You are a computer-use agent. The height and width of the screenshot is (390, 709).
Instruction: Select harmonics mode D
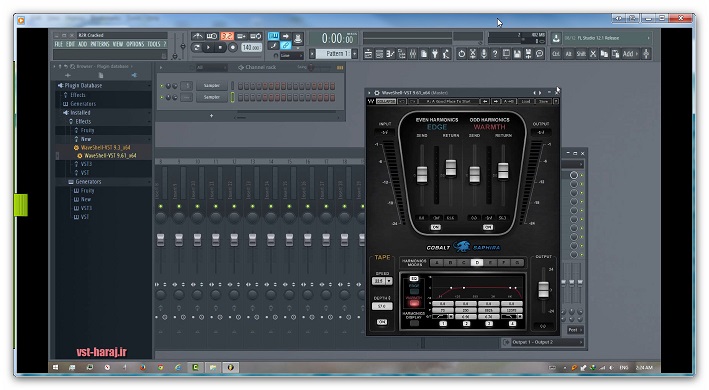pyautogui.click(x=477, y=263)
